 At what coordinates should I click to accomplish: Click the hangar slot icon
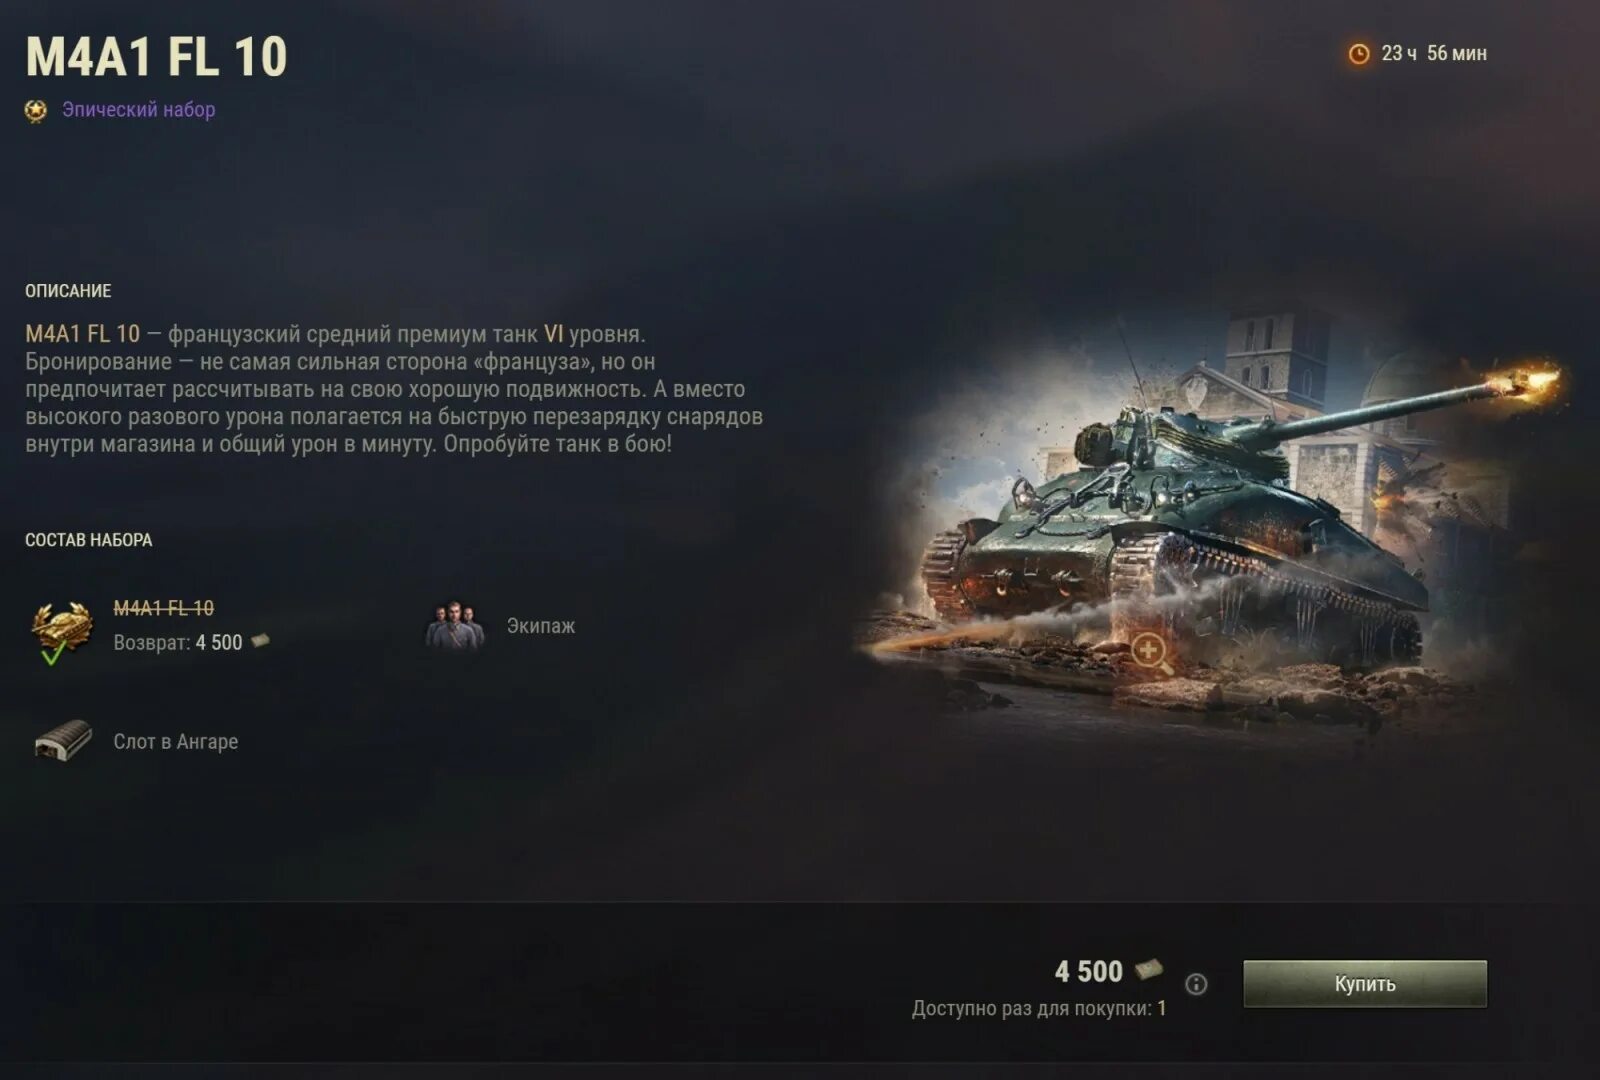[63, 741]
